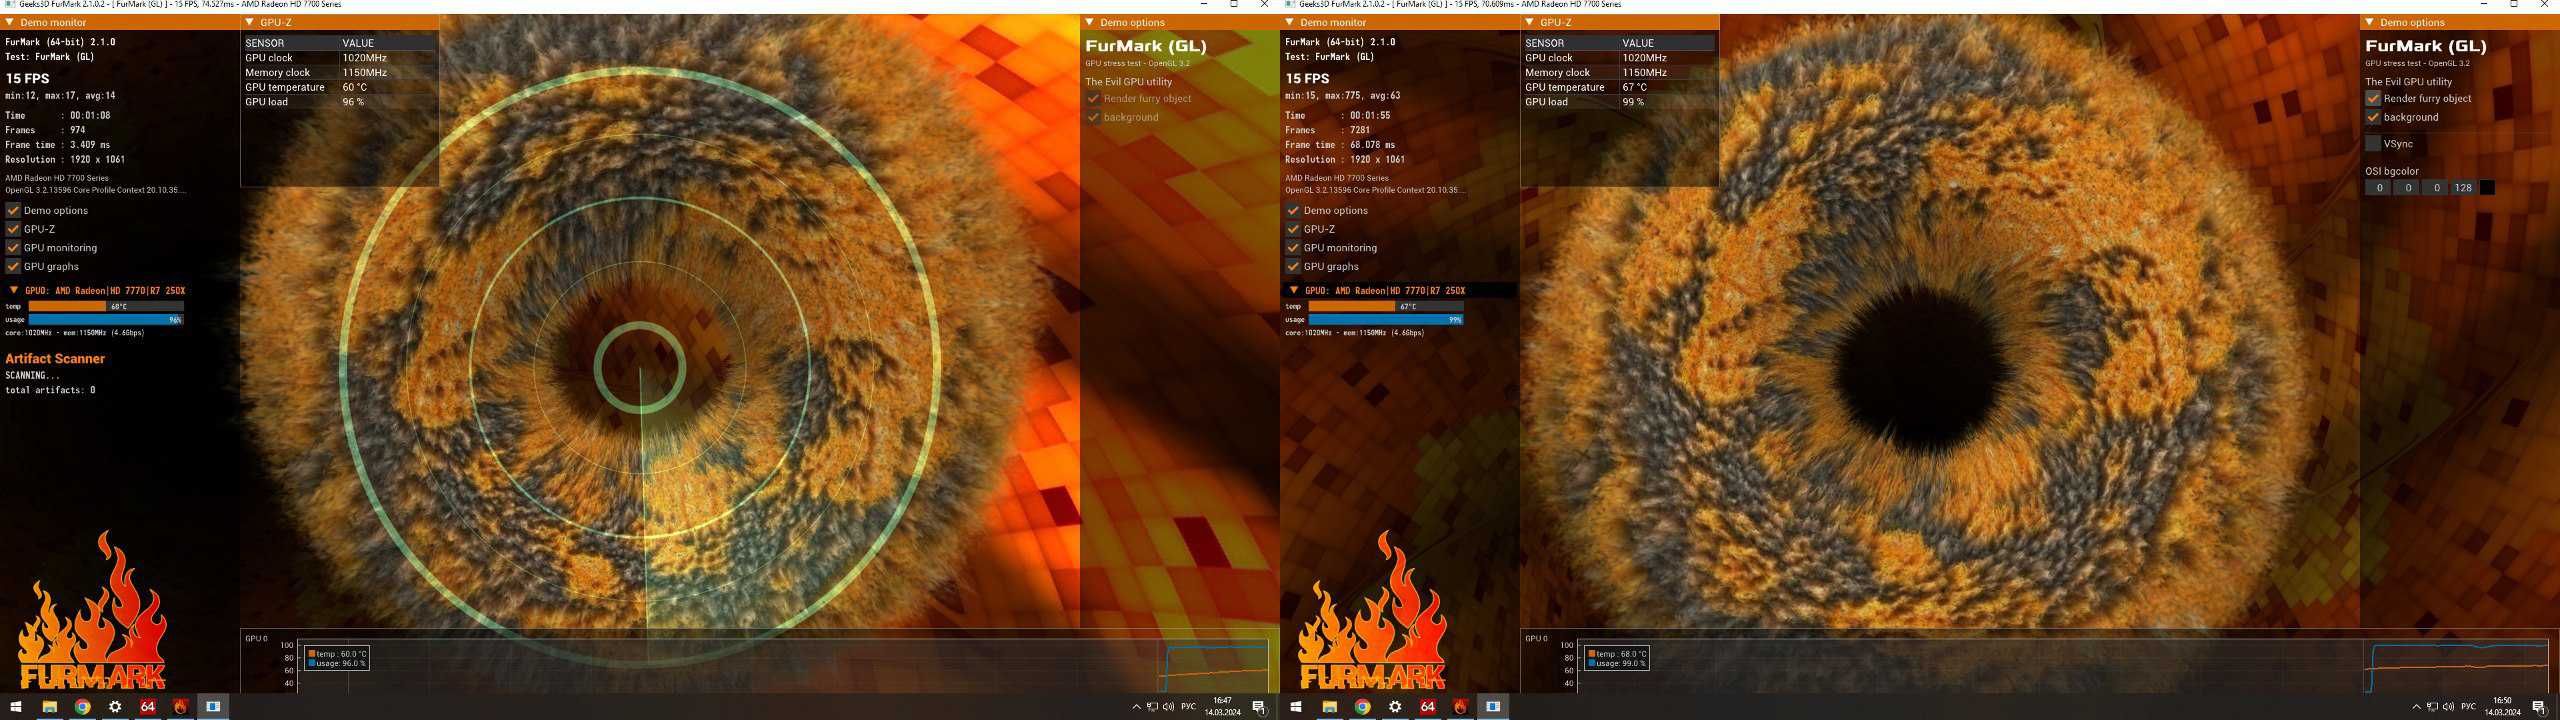The width and height of the screenshot is (2560, 720).
Task: Collapse the Demo monitor panel in left window
Action: click(x=9, y=22)
